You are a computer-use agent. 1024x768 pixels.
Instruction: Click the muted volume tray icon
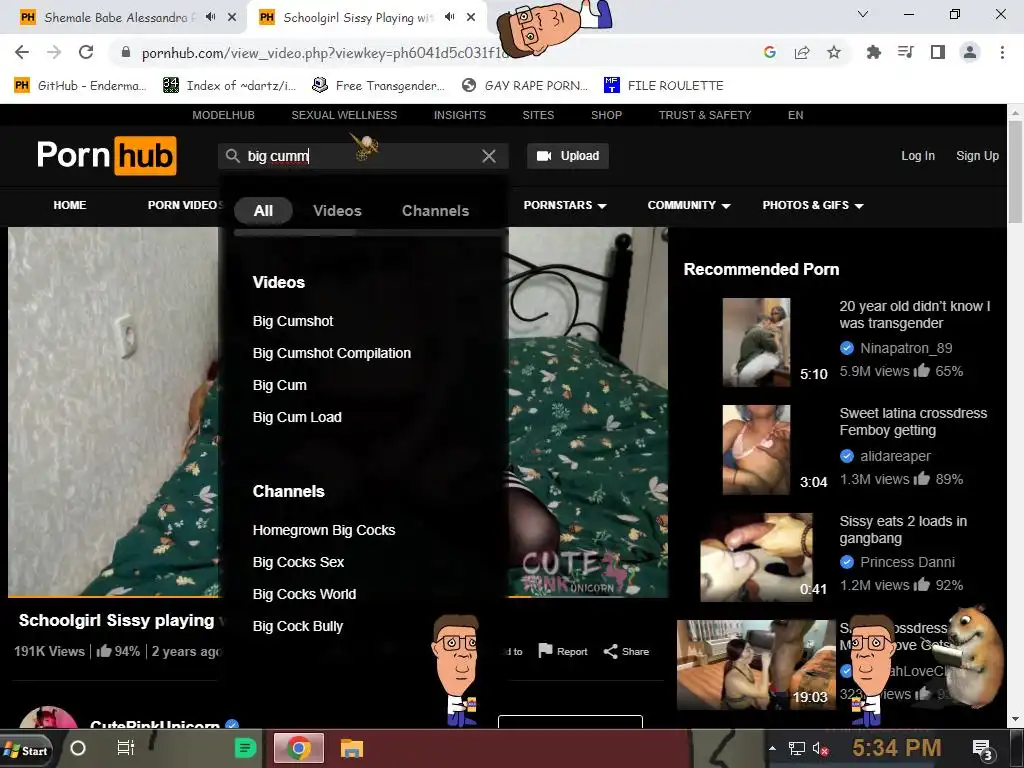820,748
